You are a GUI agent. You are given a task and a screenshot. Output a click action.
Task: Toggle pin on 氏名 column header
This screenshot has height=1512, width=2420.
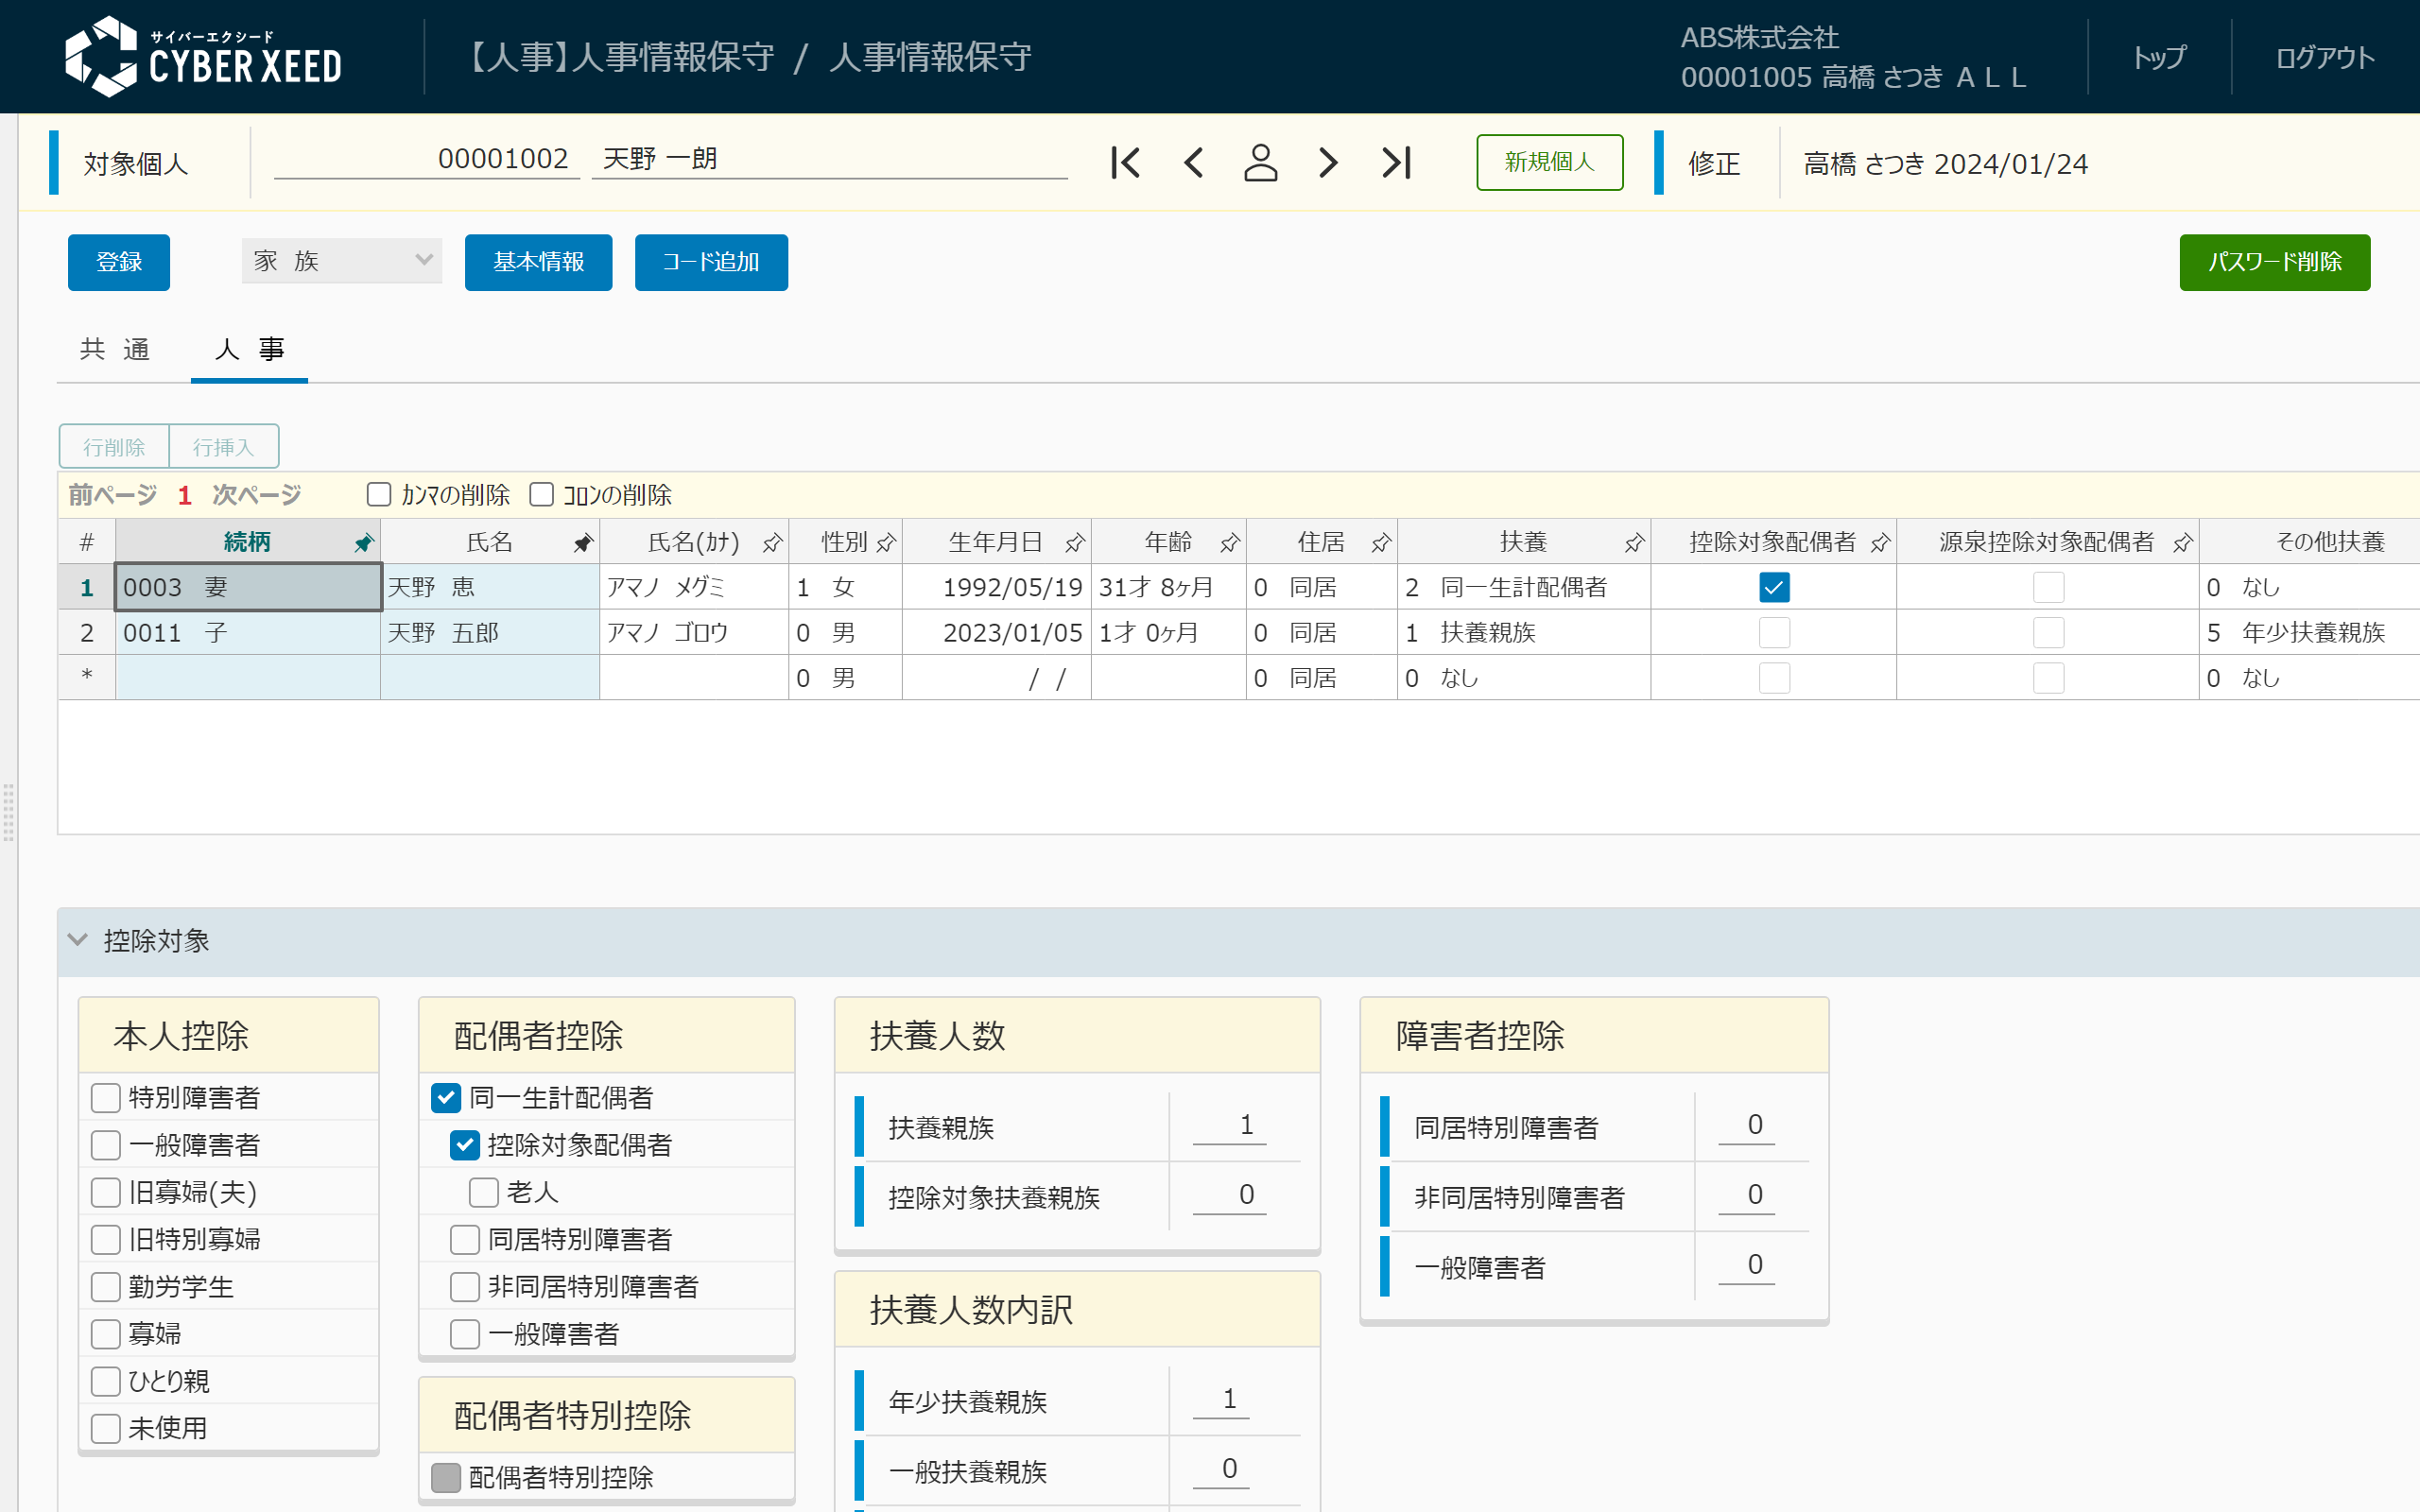point(583,543)
